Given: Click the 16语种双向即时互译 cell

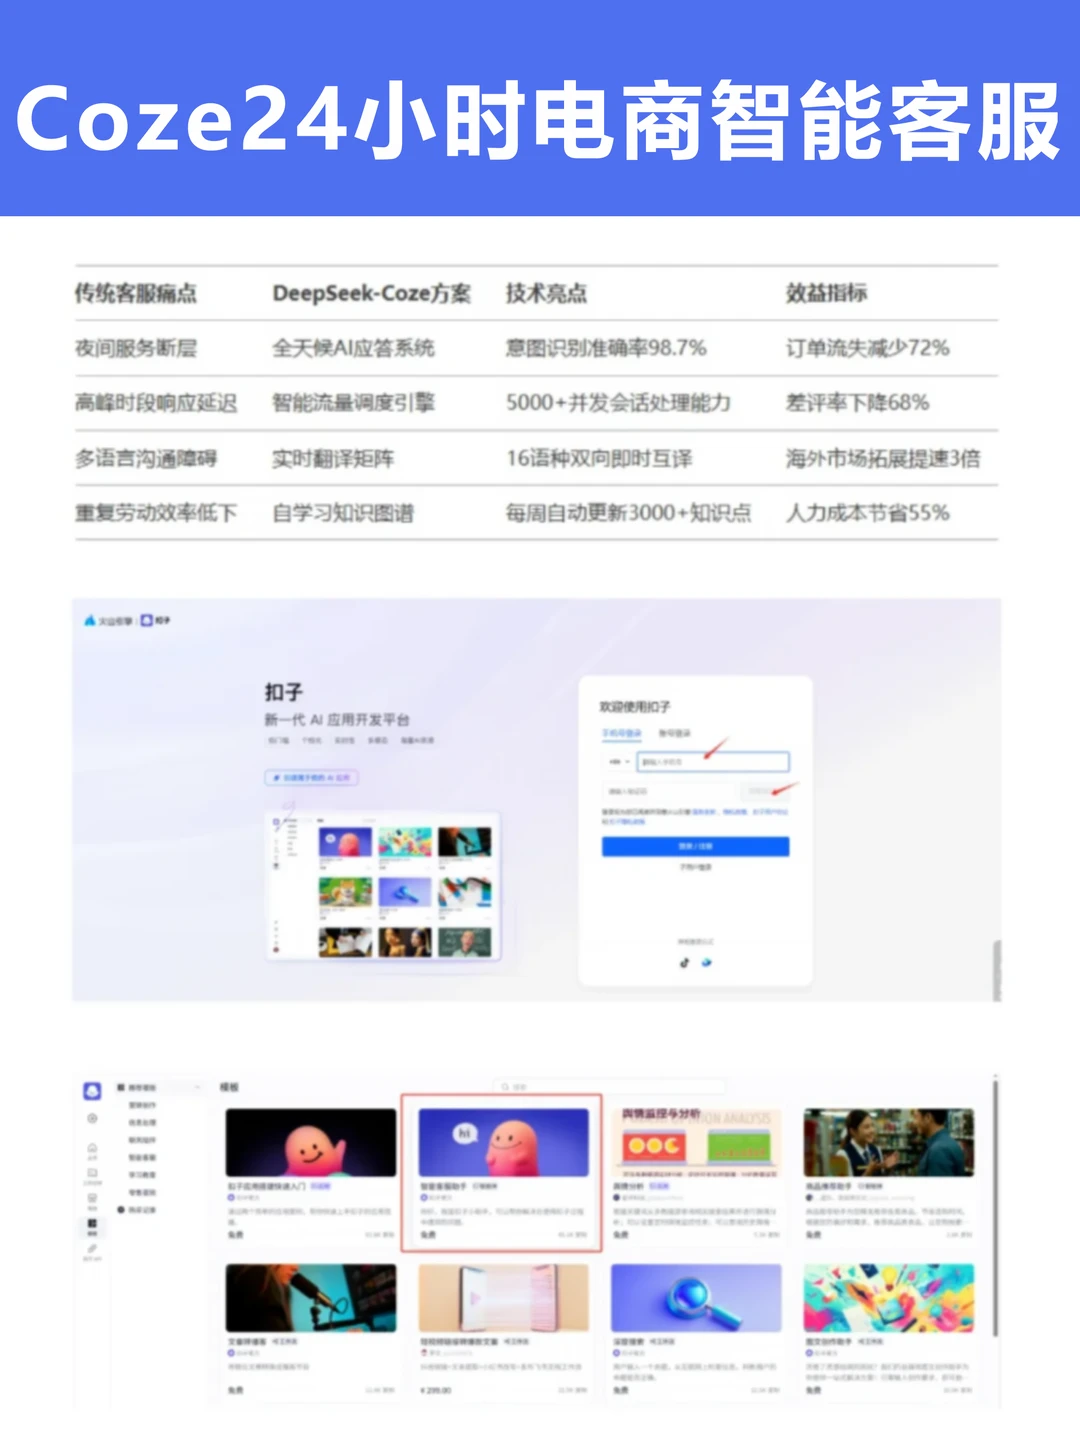Looking at the screenshot, I should [599, 458].
